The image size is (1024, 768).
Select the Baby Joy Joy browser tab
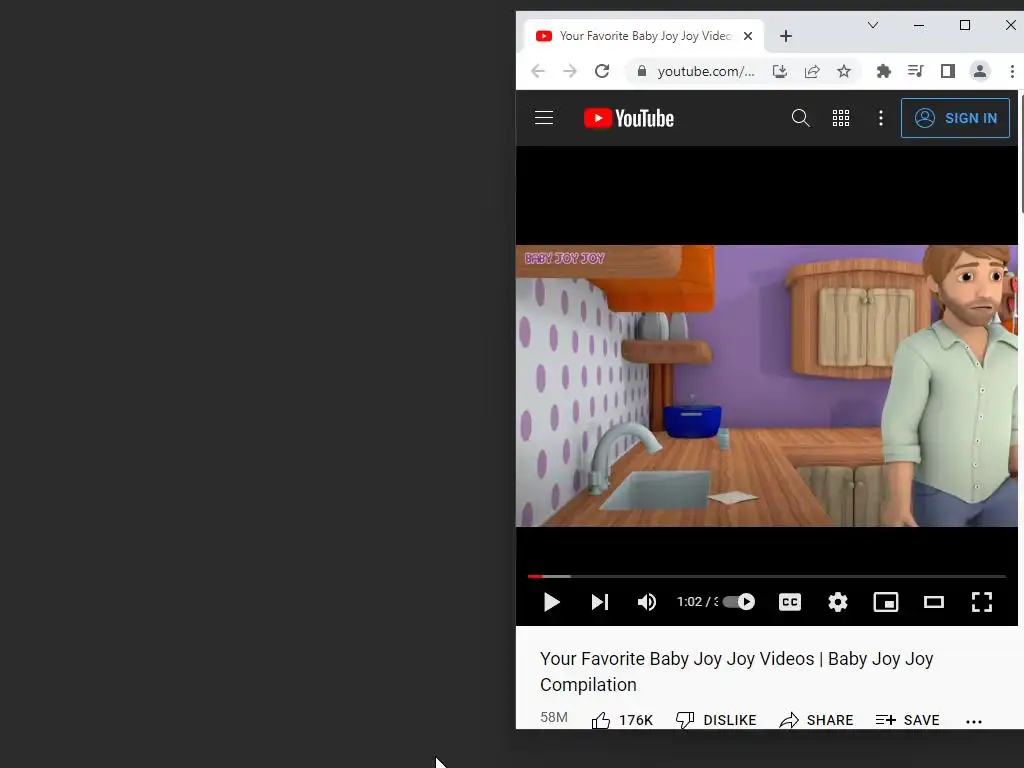tap(643, 36)
